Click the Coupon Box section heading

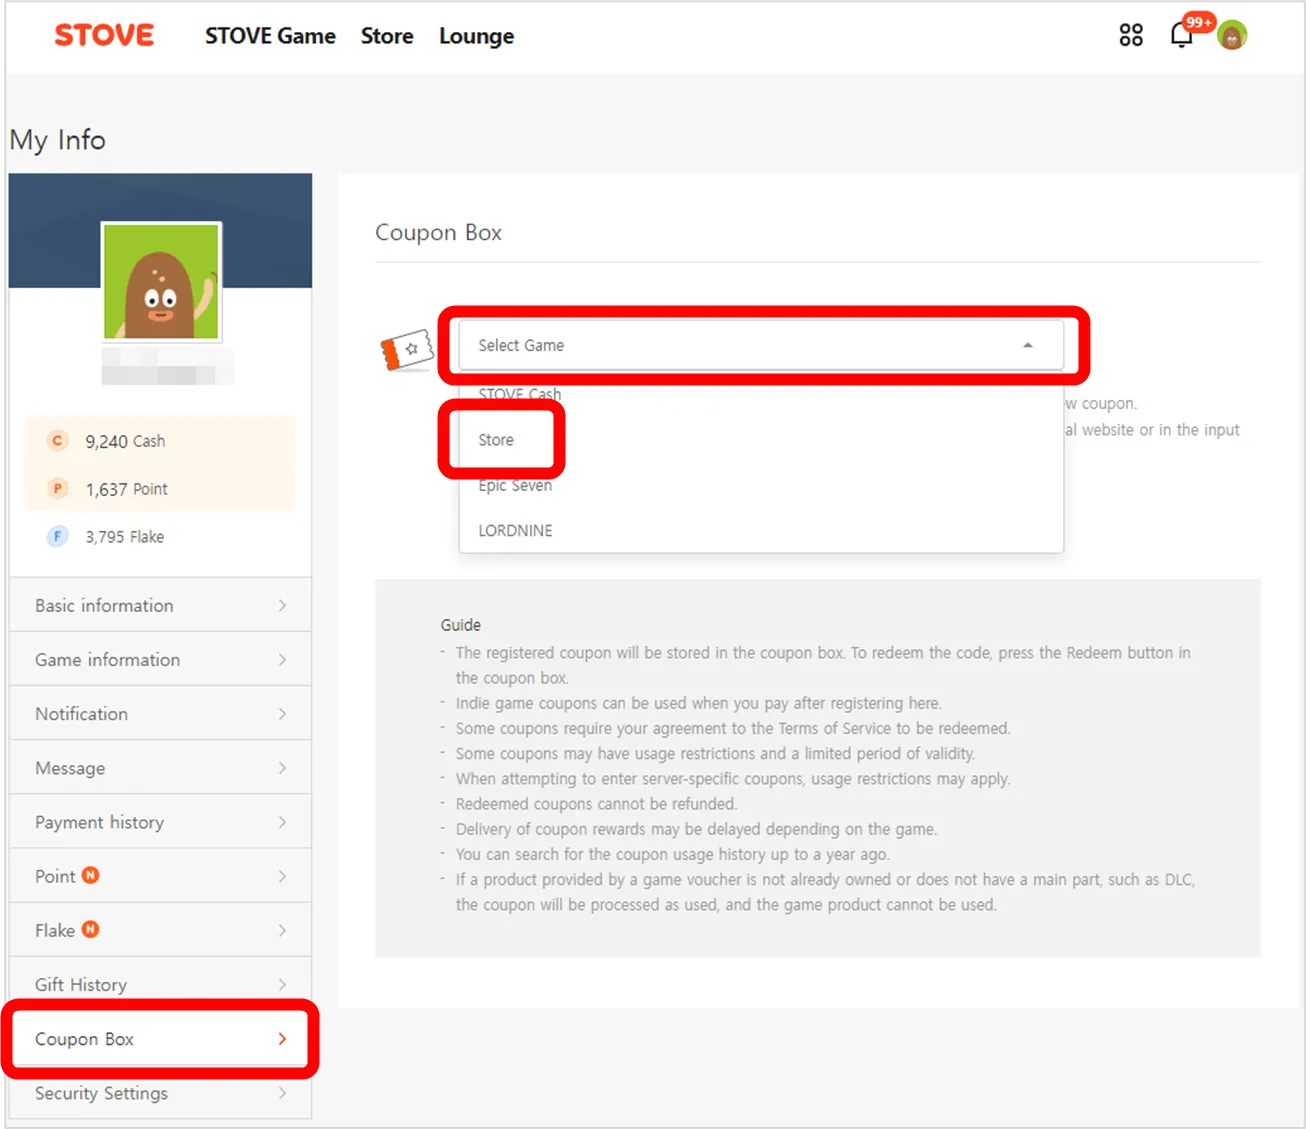click(438, 232)
